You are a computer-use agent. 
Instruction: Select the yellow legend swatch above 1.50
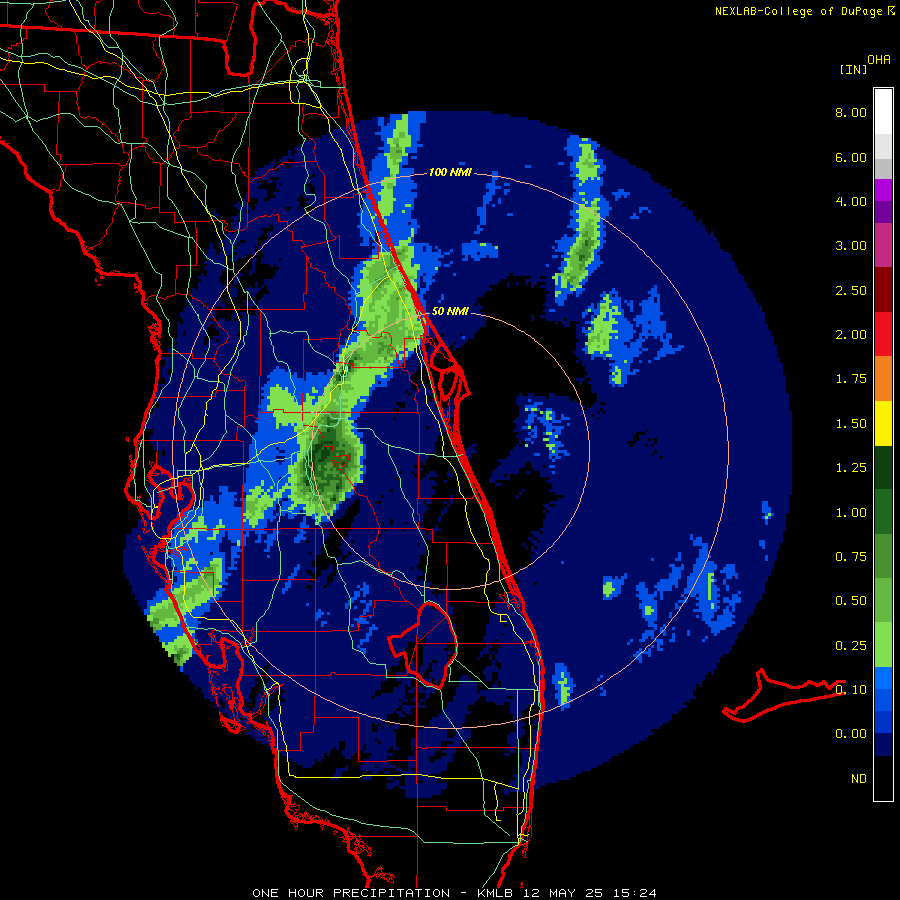tap(883, 423)
